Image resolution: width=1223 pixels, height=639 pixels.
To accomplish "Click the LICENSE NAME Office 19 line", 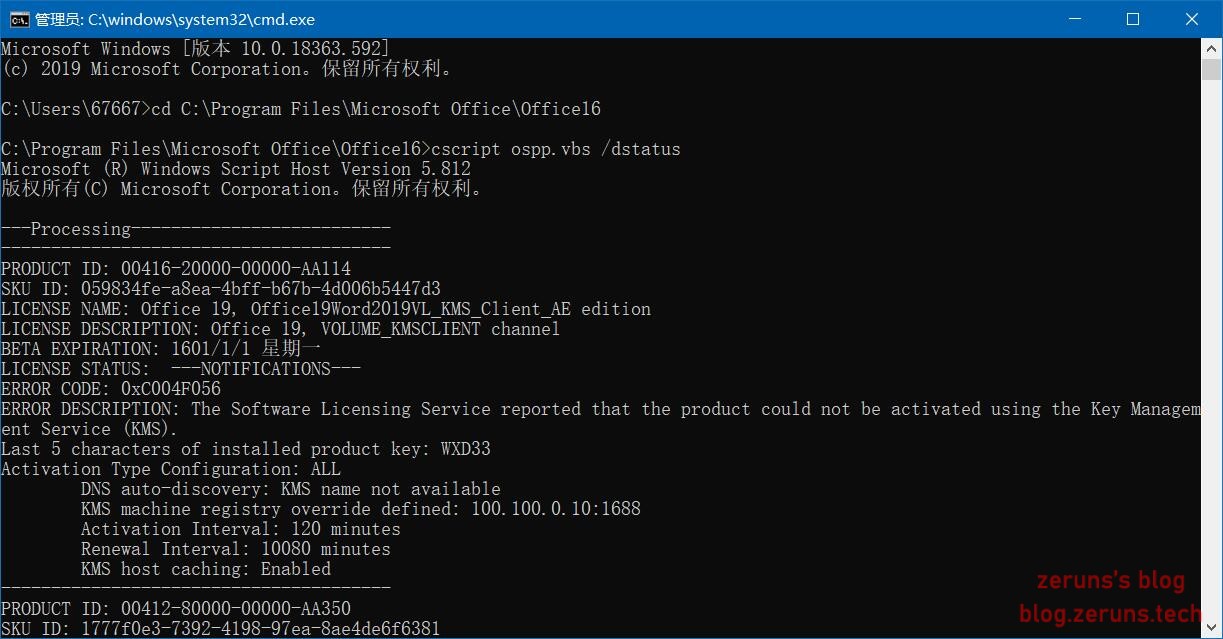I will (325, 309).
